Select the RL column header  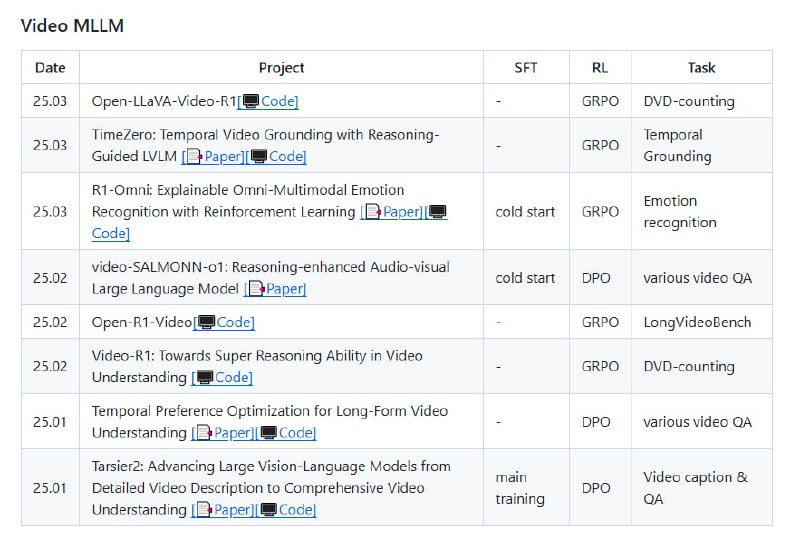pyautogui.click(x=600, y=68)
